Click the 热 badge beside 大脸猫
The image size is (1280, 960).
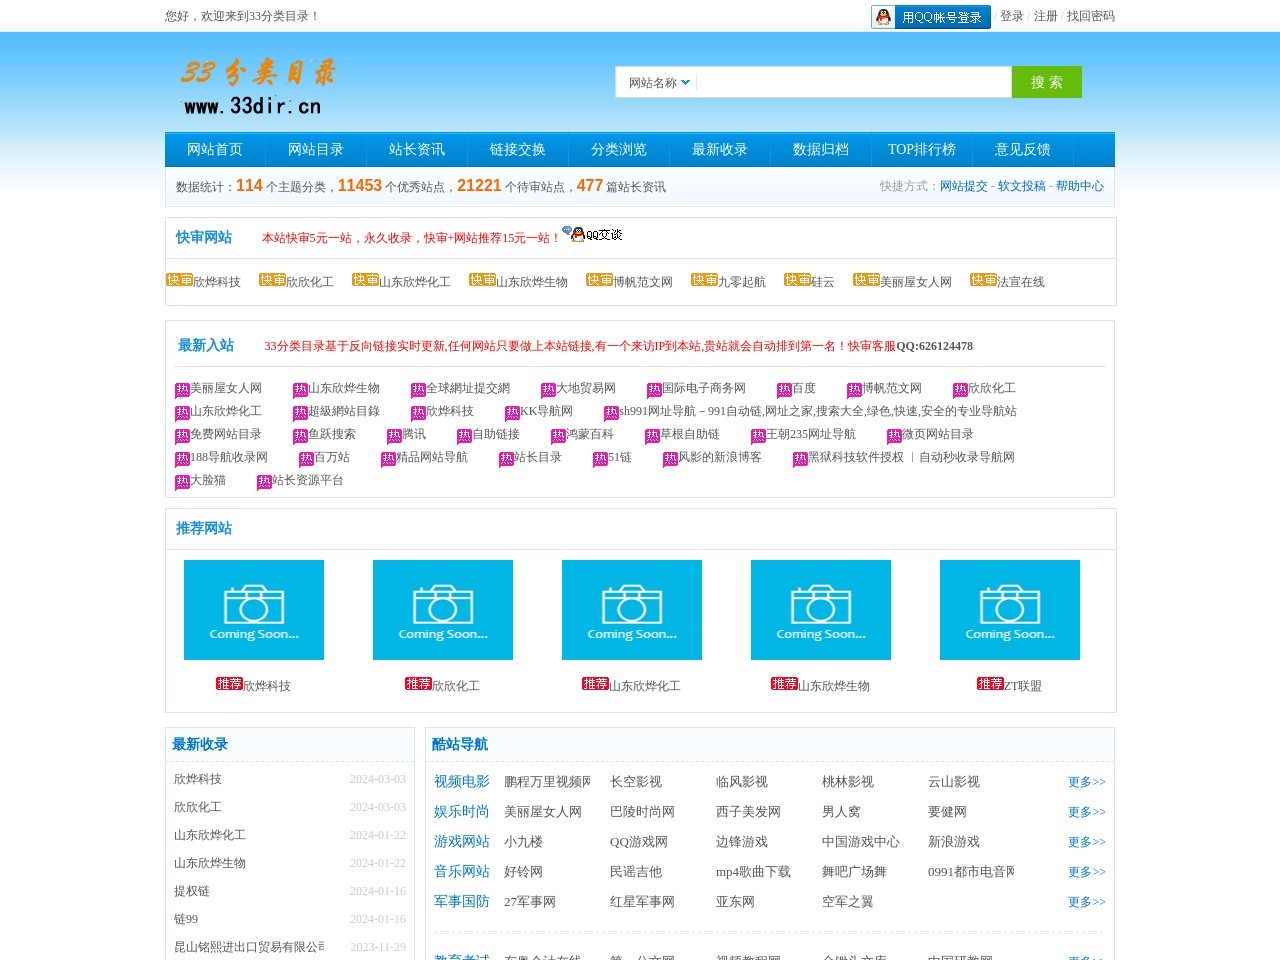point(182,482)
